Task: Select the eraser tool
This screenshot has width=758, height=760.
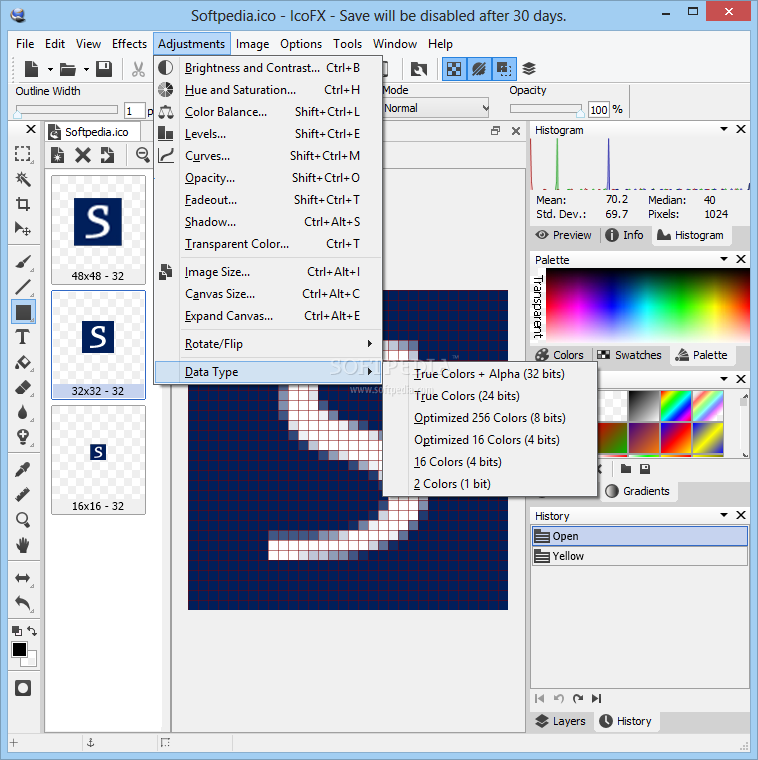Action: tap(23, 387)
